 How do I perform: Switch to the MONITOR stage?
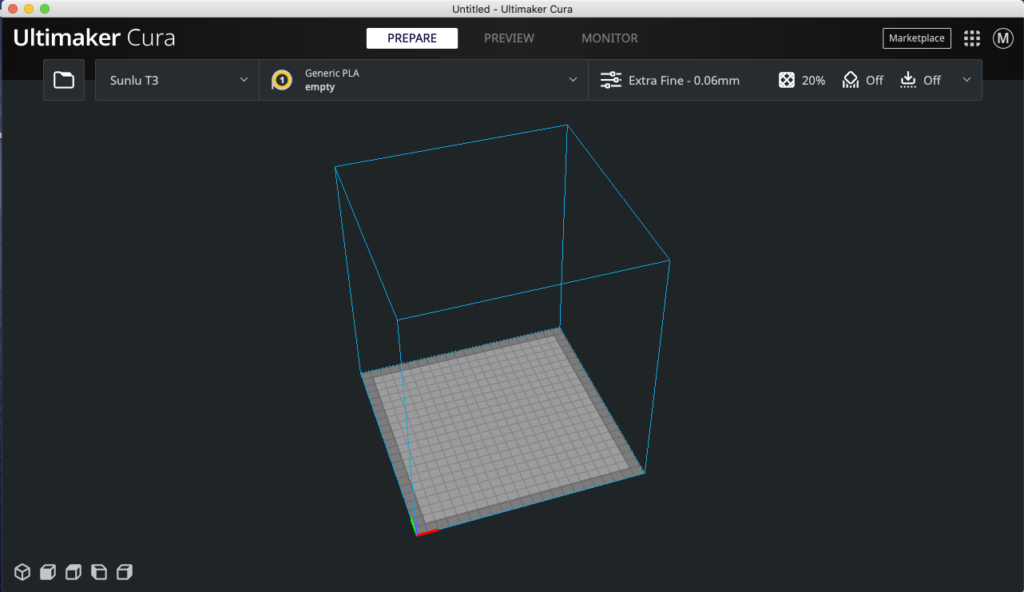pyautogui.click(x=609, y=38)
